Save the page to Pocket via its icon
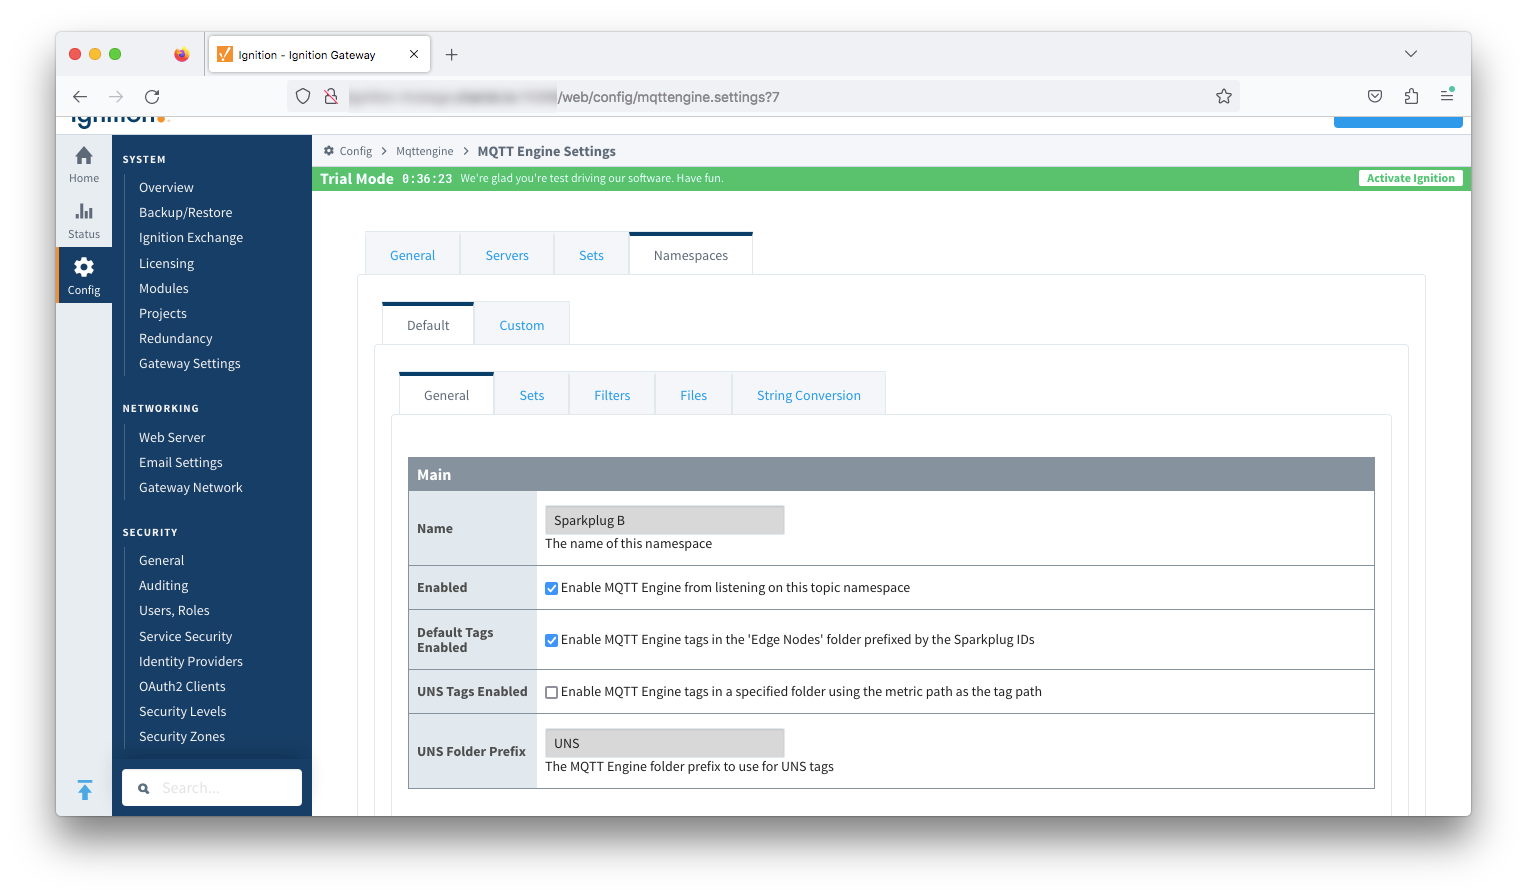Screen dimensions: 1527x896 (x=1375, y=97)
